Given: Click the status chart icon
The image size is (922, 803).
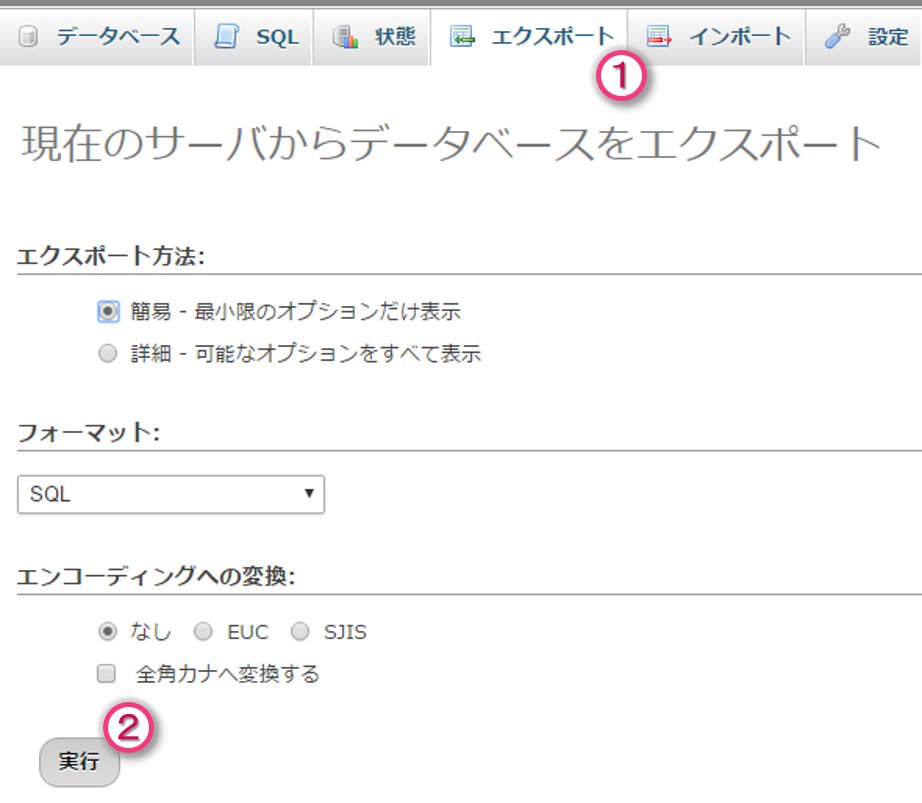Looking at the screenshot, I should pos(345,36).
